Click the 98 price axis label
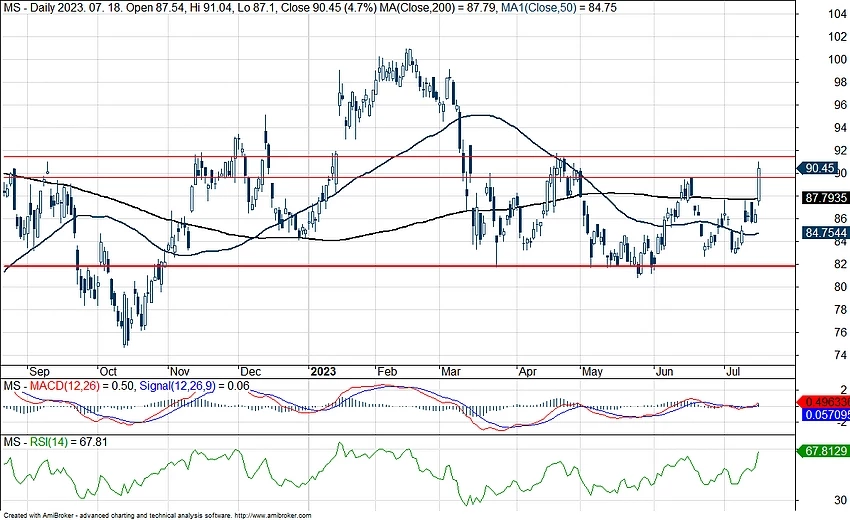This screenshot has height=520, width=850. click(x=840, y=82)
